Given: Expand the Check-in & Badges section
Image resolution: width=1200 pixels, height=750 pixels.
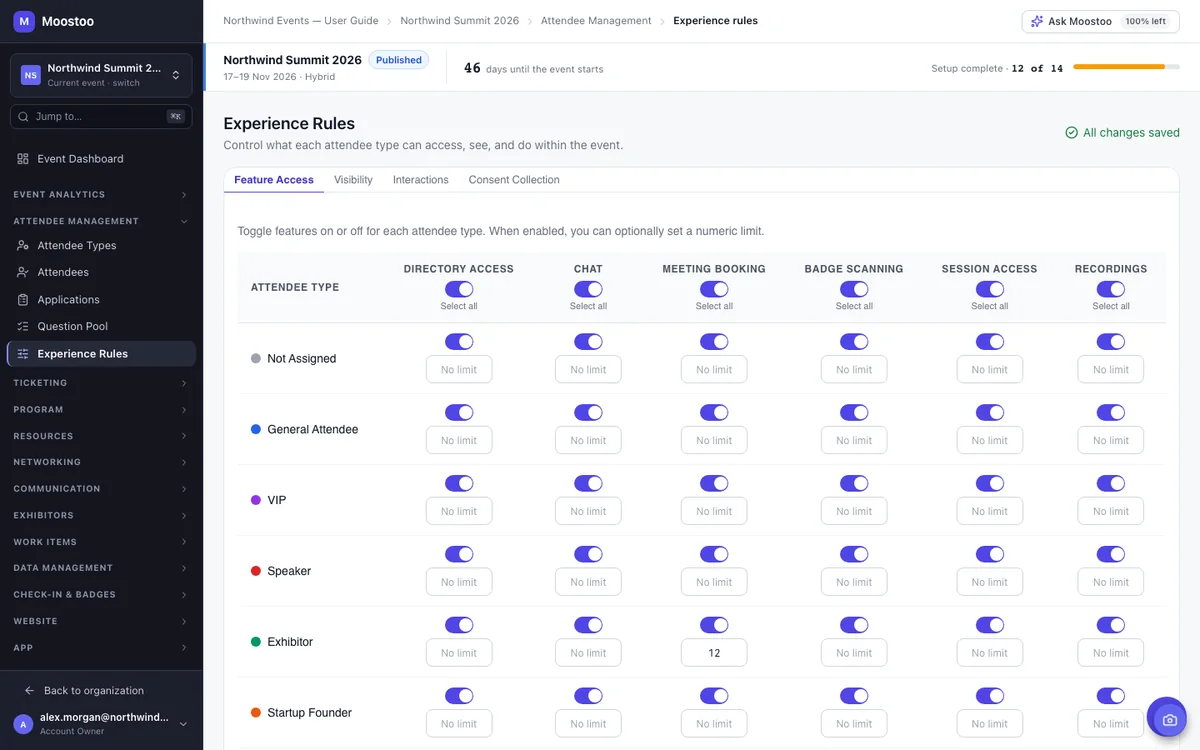Looking at the screenshot, I should coord(101,595).
